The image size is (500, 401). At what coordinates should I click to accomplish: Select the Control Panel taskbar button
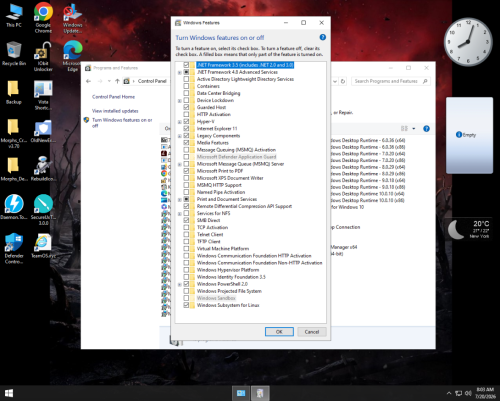click(x=241, y=393)
